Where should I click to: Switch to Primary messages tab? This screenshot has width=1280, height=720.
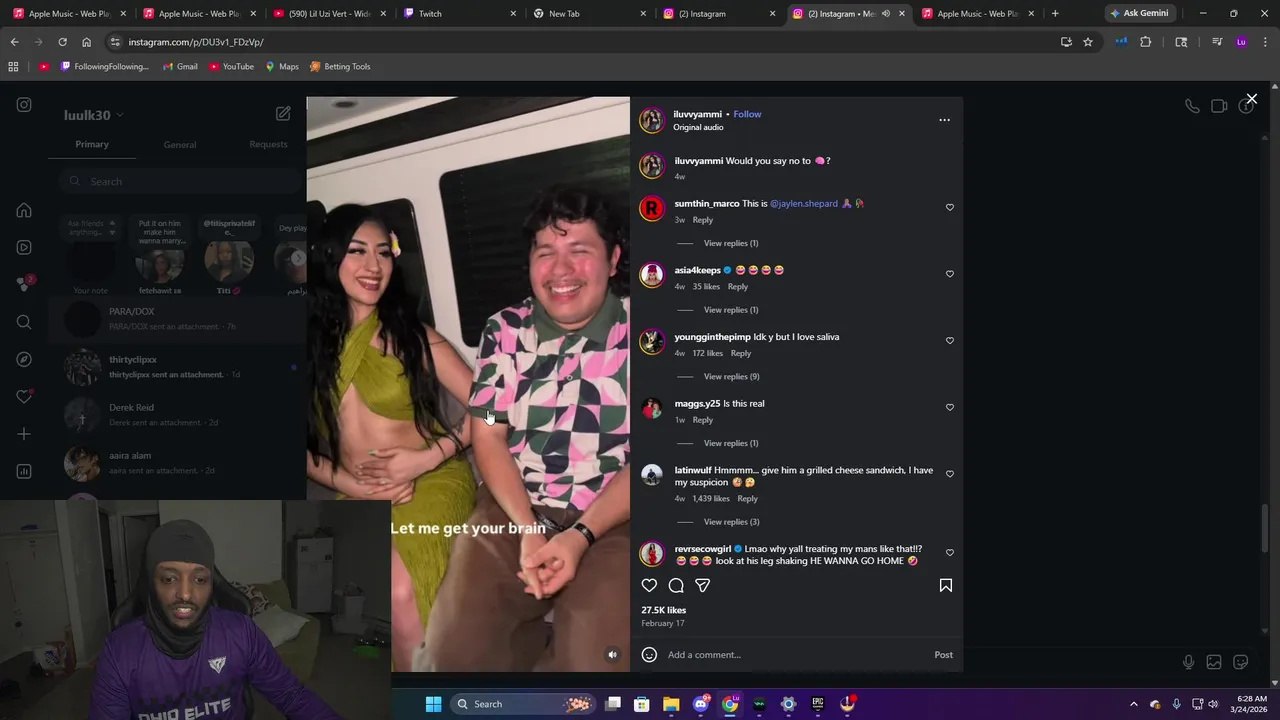pyautogui.click(x=92, y=144)
